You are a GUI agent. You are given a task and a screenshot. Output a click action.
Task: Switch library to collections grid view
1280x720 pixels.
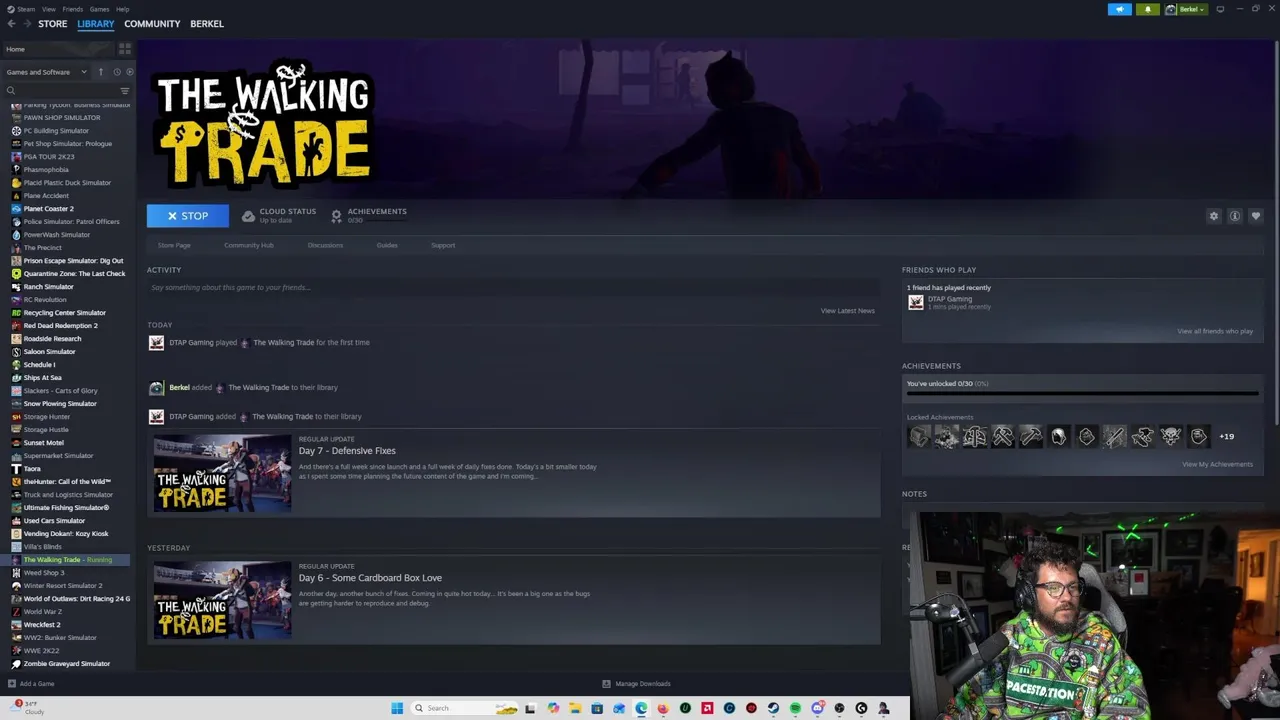[125, 49]
